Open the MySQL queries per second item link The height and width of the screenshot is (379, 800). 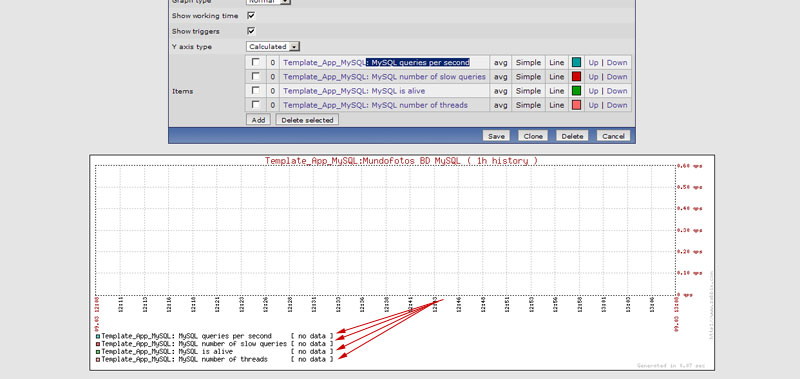click(x=377, y=62)
